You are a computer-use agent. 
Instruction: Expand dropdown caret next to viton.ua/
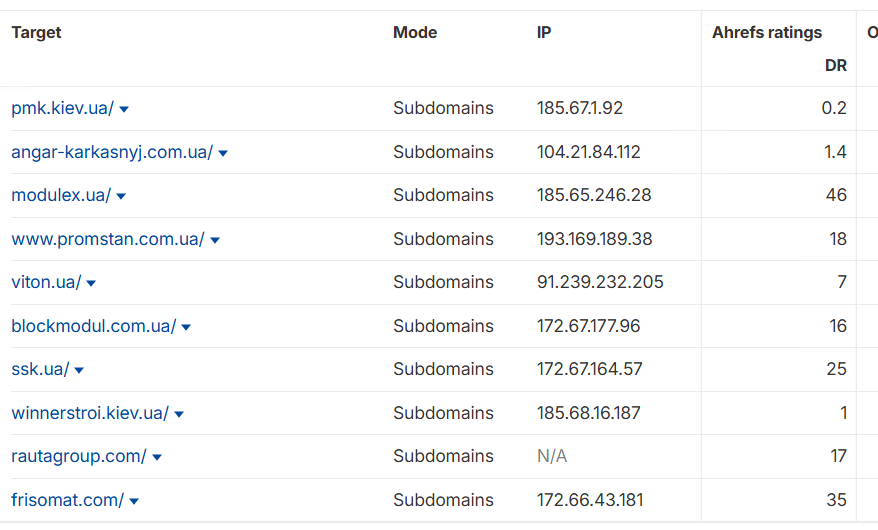[x=91, y=283]
